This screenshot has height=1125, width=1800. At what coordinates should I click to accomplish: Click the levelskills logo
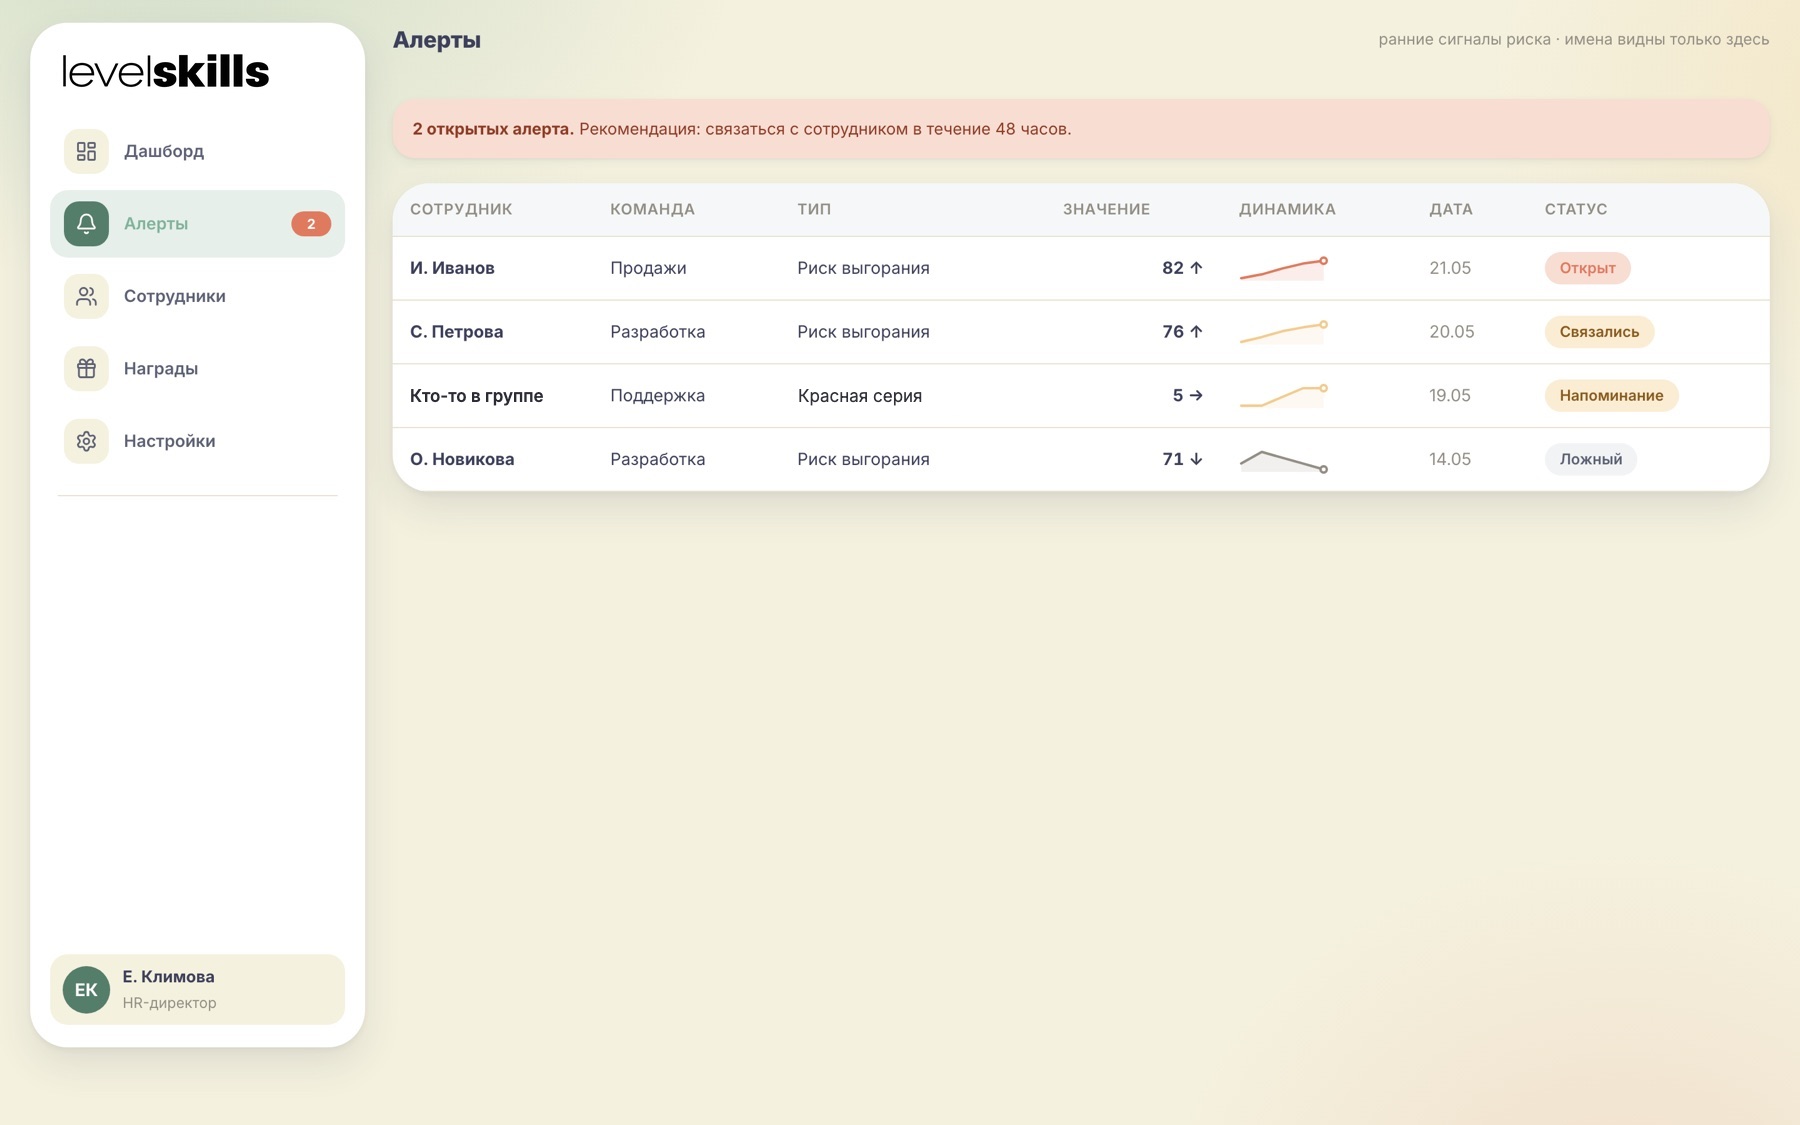coord(166,72)
